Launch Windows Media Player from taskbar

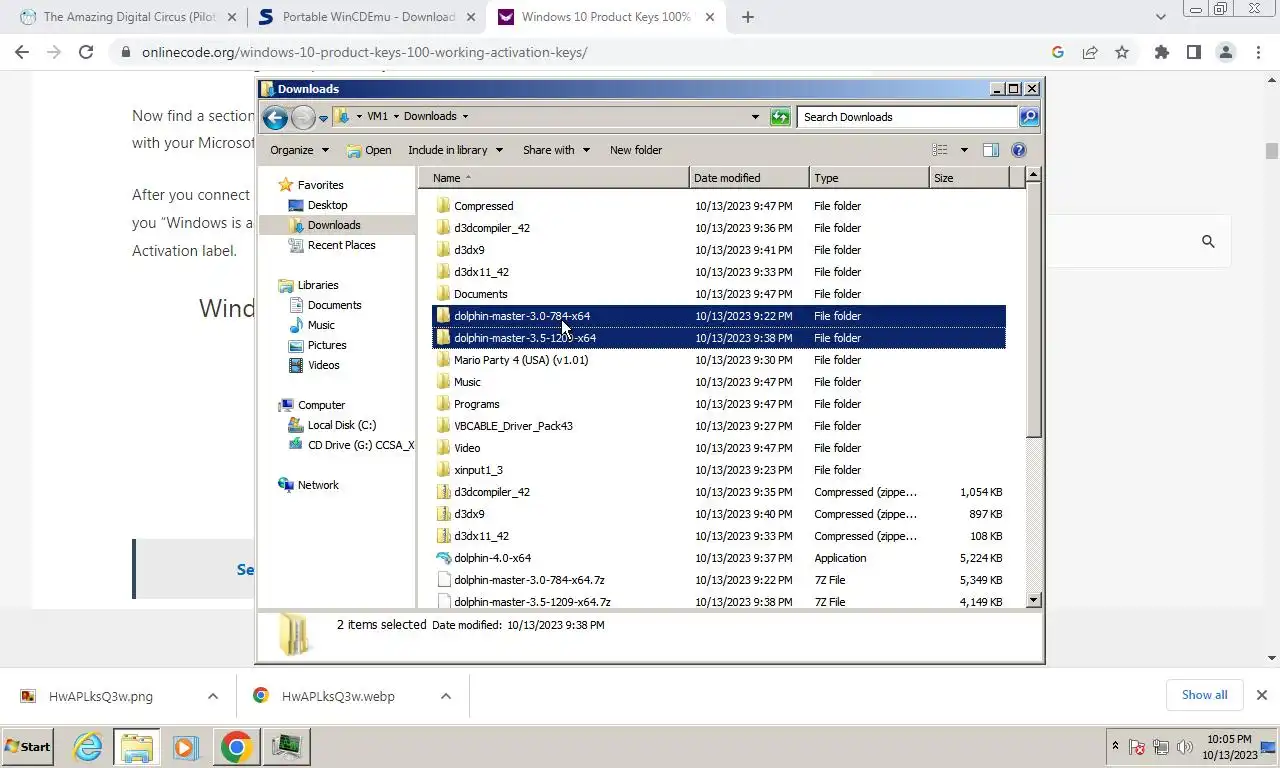[185, 747]
